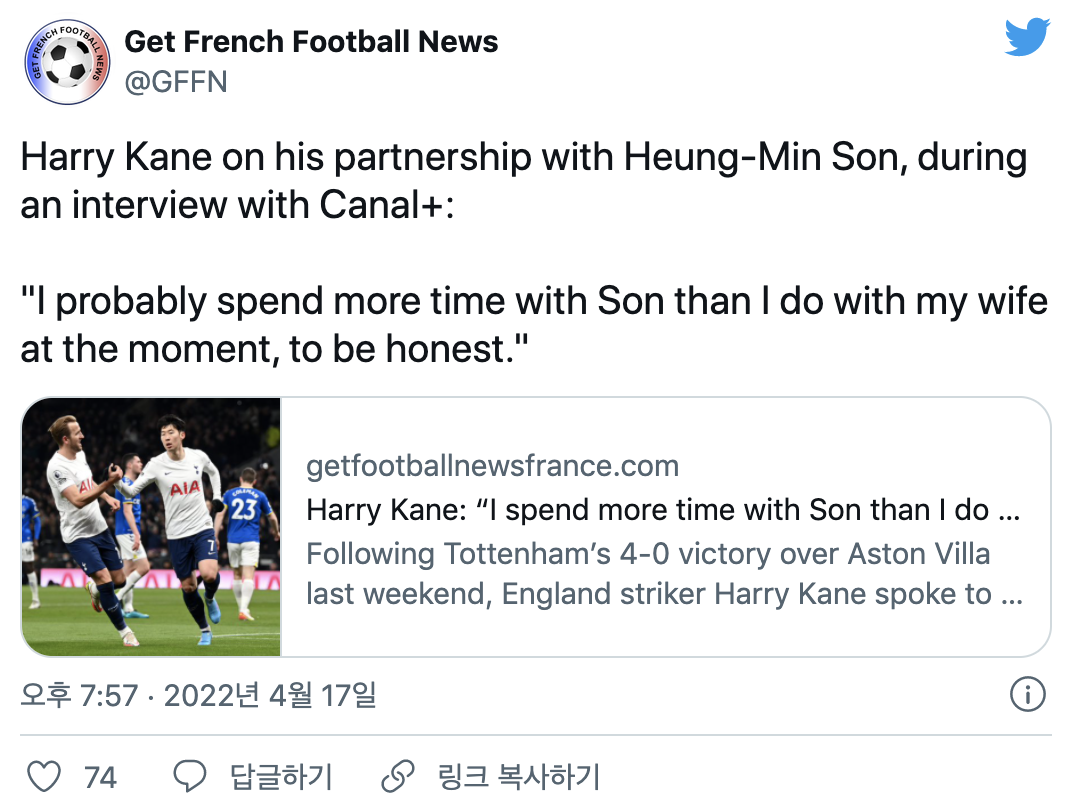The height and width of the screenshot is (804, 1072).
Task: Open the GFFN soccer ball profile avatar
Action: point(68,61)
